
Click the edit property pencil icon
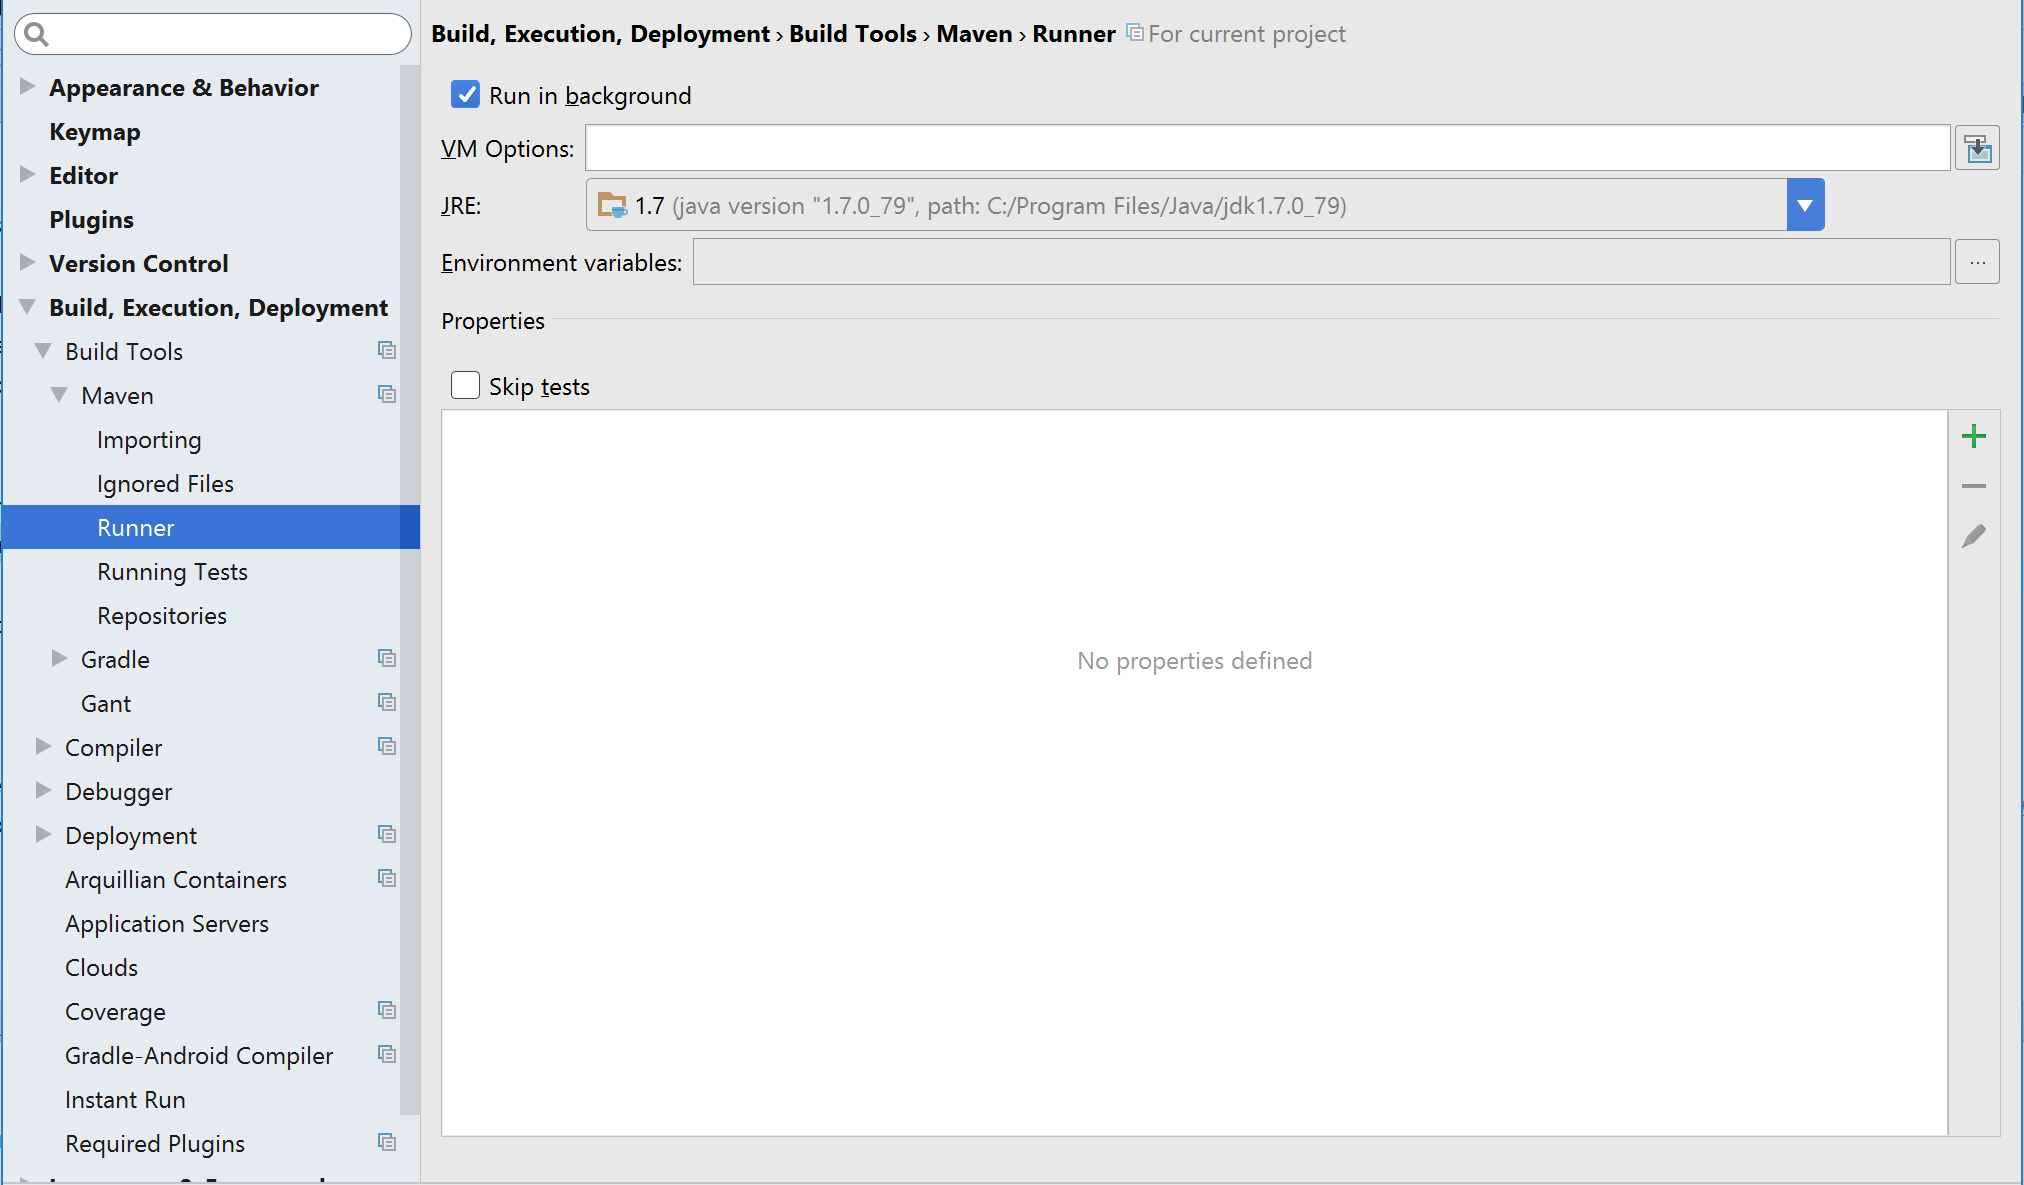point(1974,536)
